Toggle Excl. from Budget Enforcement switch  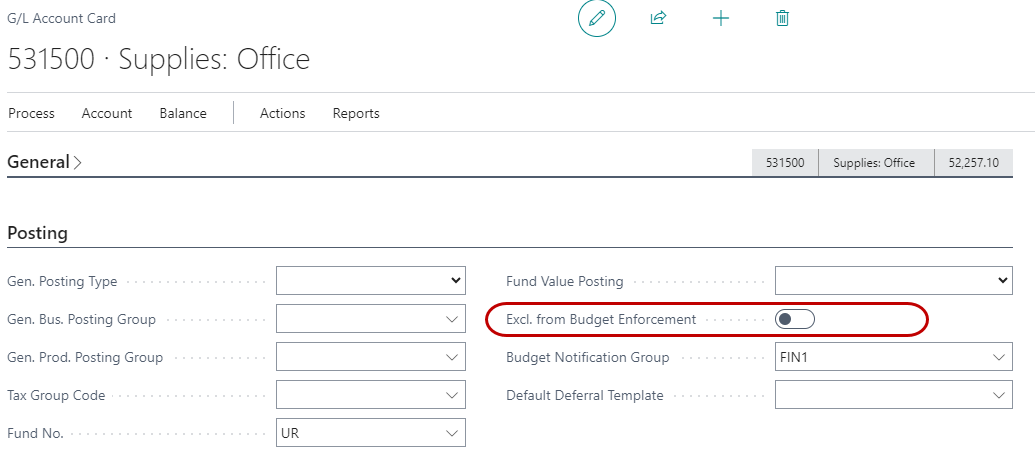795,319
